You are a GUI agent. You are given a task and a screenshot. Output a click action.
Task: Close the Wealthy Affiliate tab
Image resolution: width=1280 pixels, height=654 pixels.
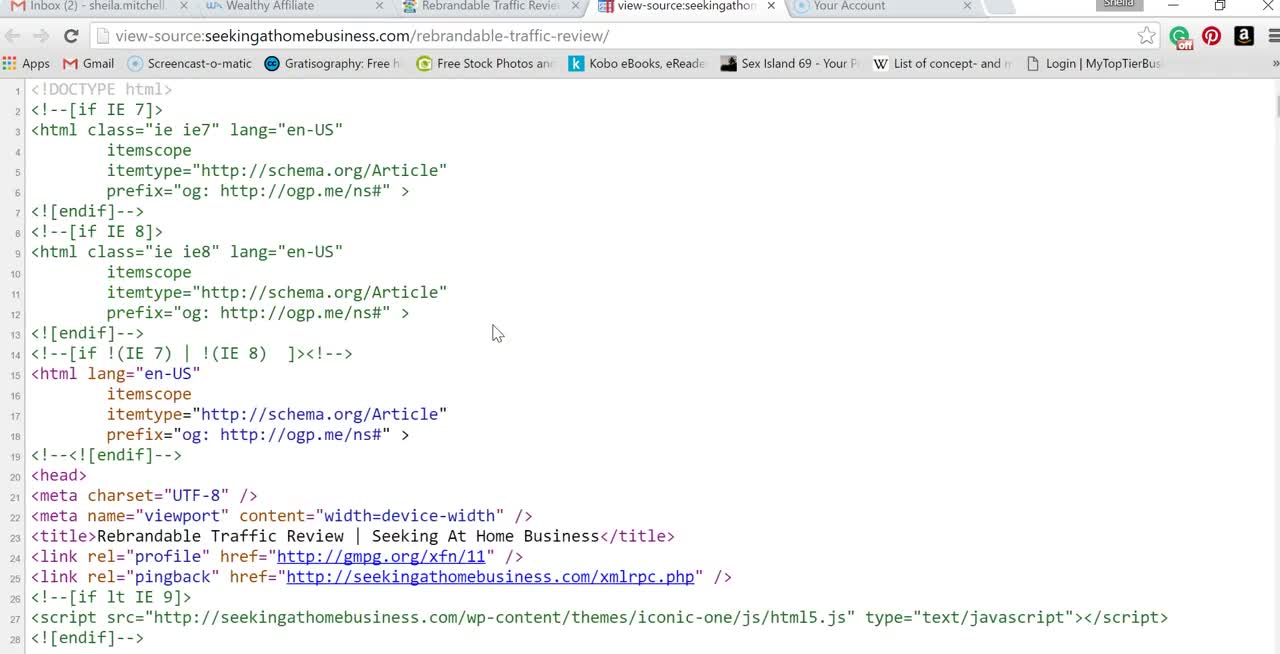click(379, 6)
